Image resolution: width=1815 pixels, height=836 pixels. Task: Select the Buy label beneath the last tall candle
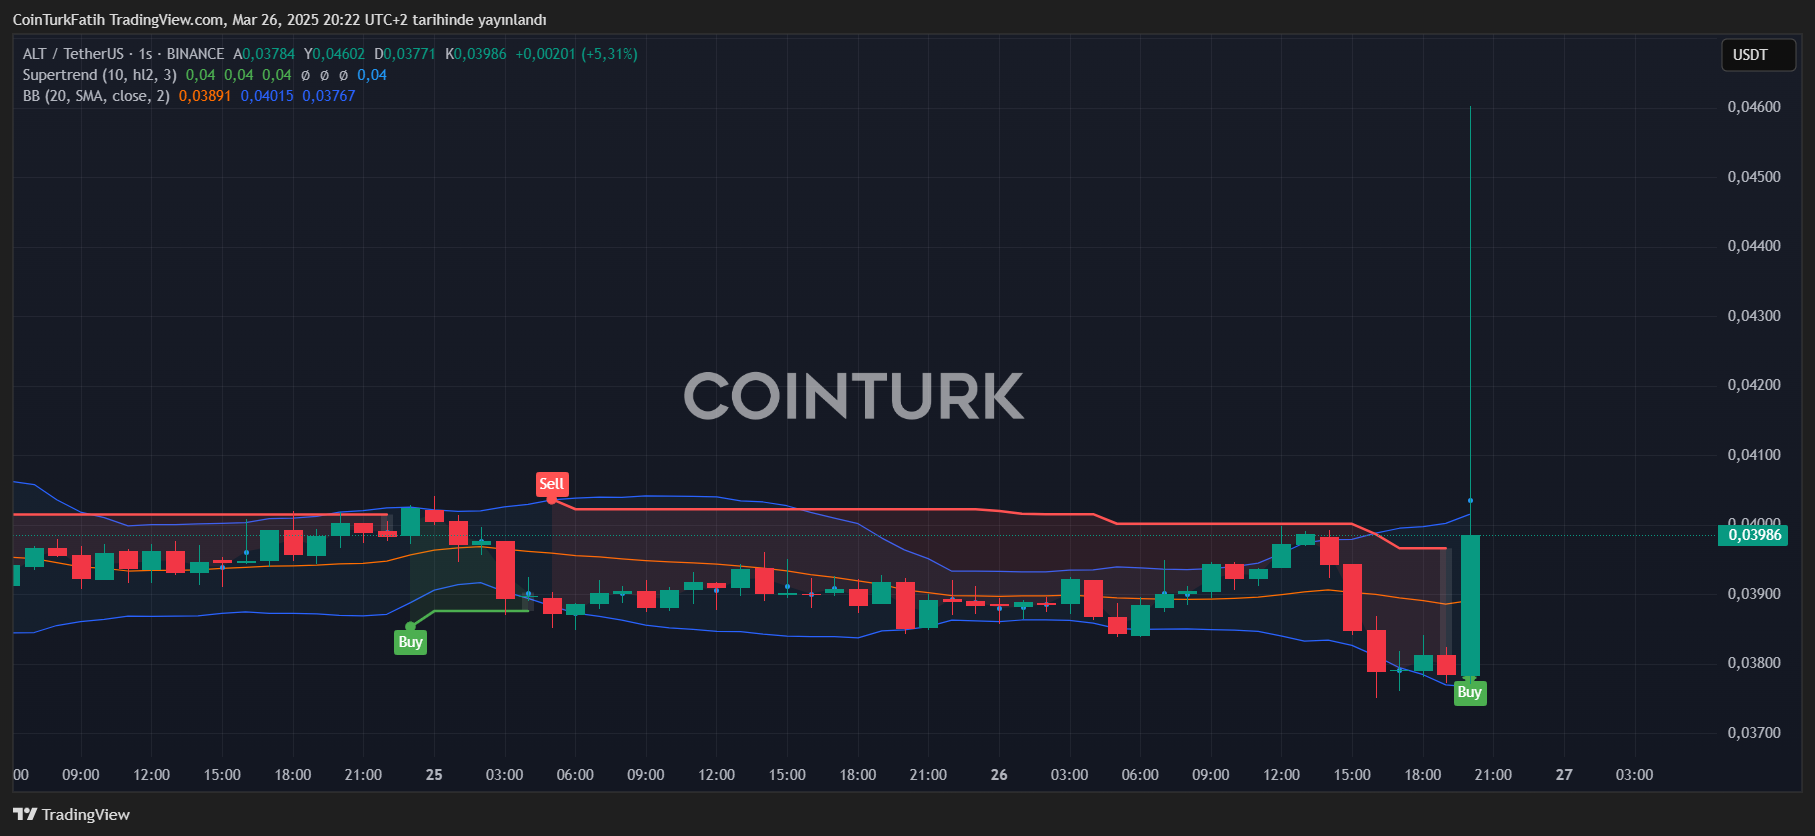coord(1469,692)
